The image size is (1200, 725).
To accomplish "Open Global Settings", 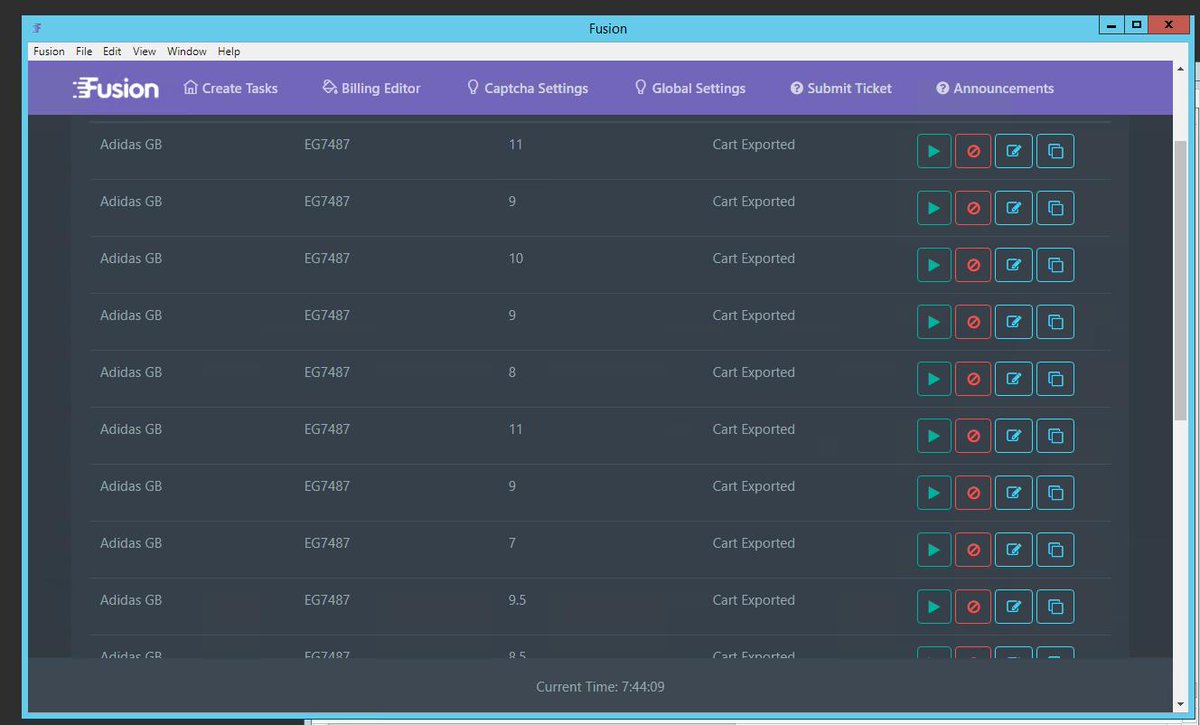I will pos(690,88).
